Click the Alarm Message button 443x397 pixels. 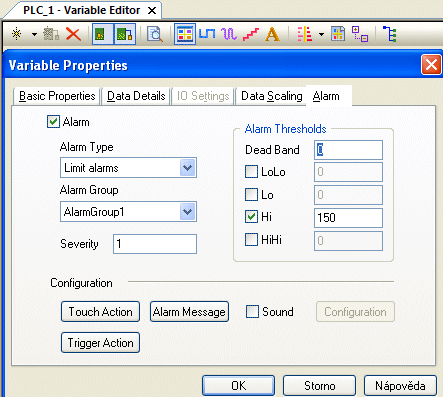pyautogui.click(x=189, y=312)
